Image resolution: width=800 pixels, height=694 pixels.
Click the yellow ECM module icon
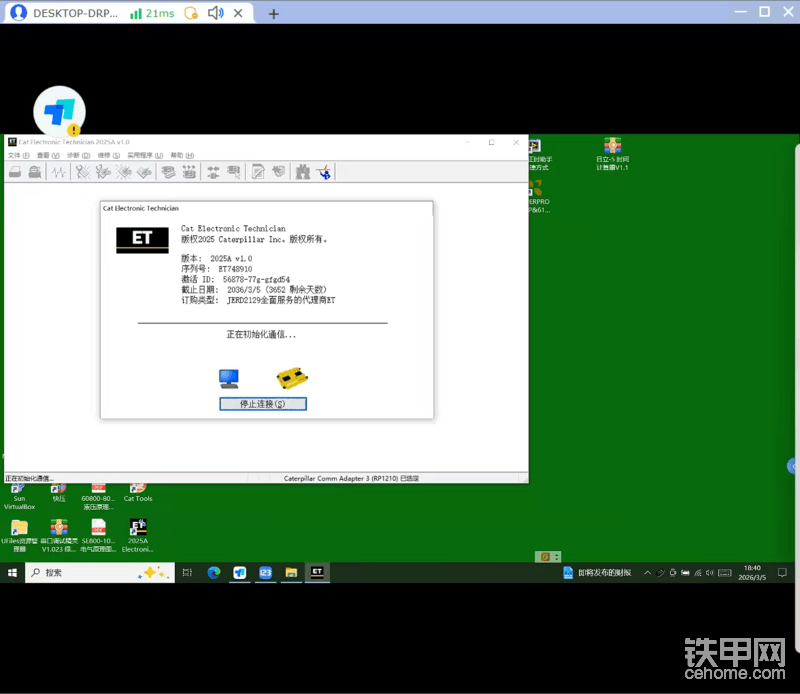292,378
